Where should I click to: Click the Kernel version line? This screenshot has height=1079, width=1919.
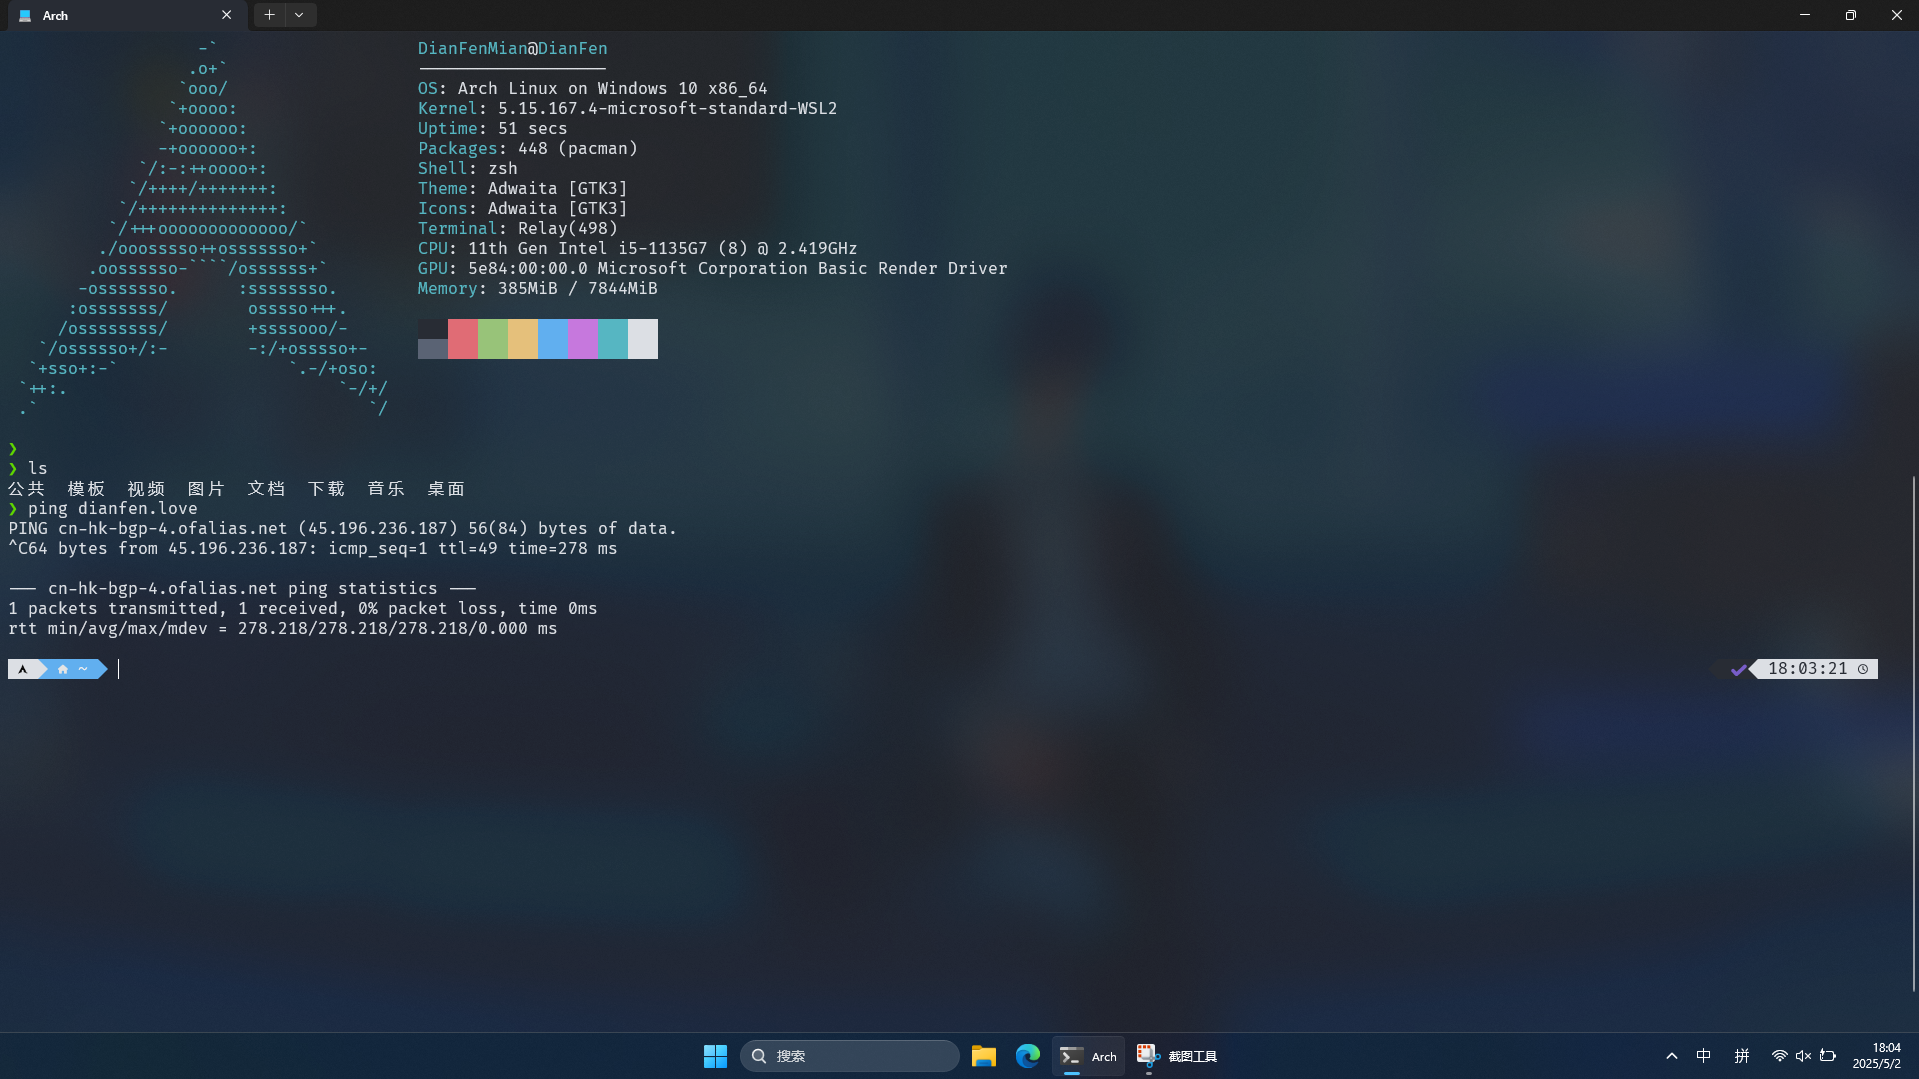pyautogui.click(x=627, y=108)
